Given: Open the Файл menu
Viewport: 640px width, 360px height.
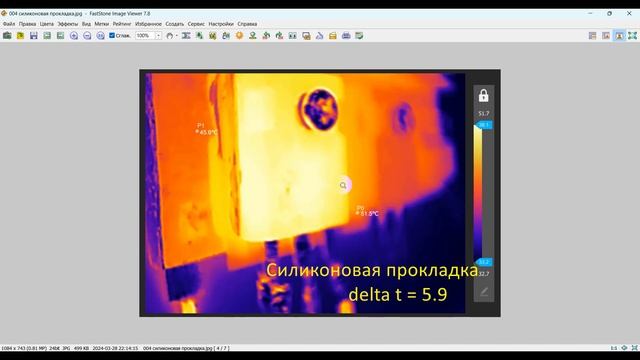Looking at the screenshot, I should click(9, 24).
